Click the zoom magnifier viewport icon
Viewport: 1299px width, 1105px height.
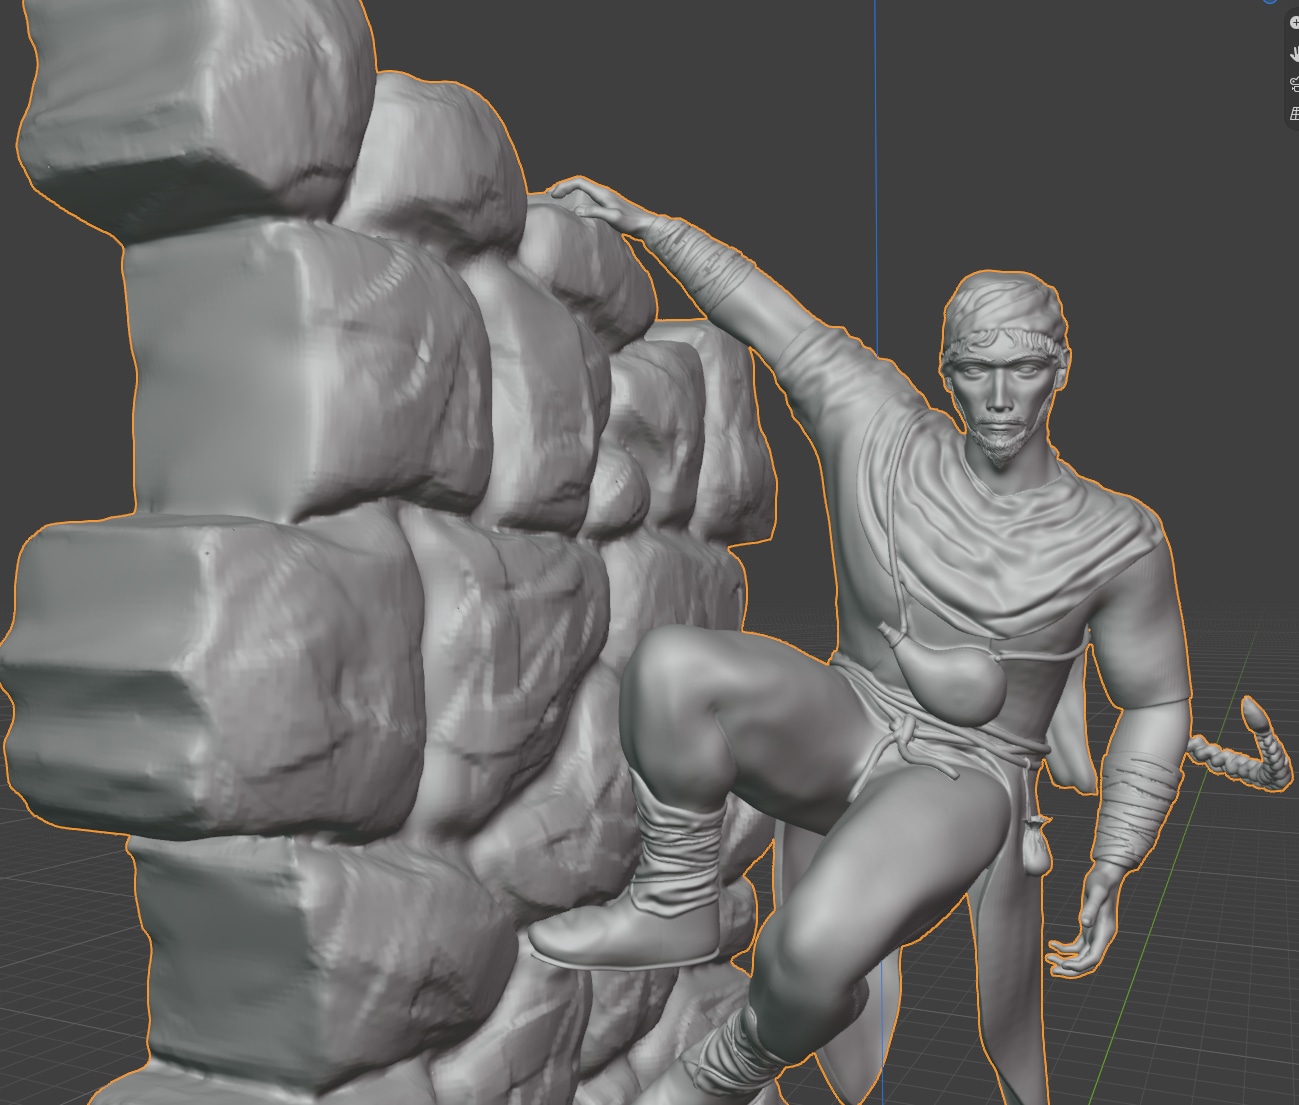(1294, 23)
